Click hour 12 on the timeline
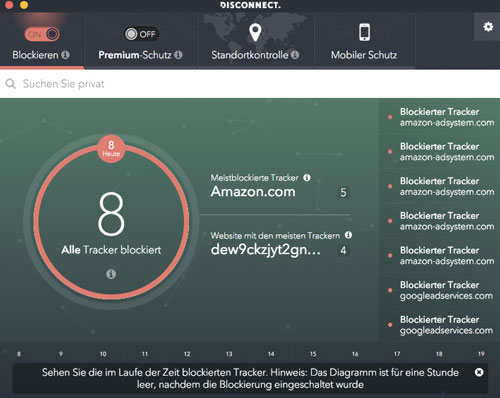The height and width of the screenshot is (398, 500). tap(187, 354)
